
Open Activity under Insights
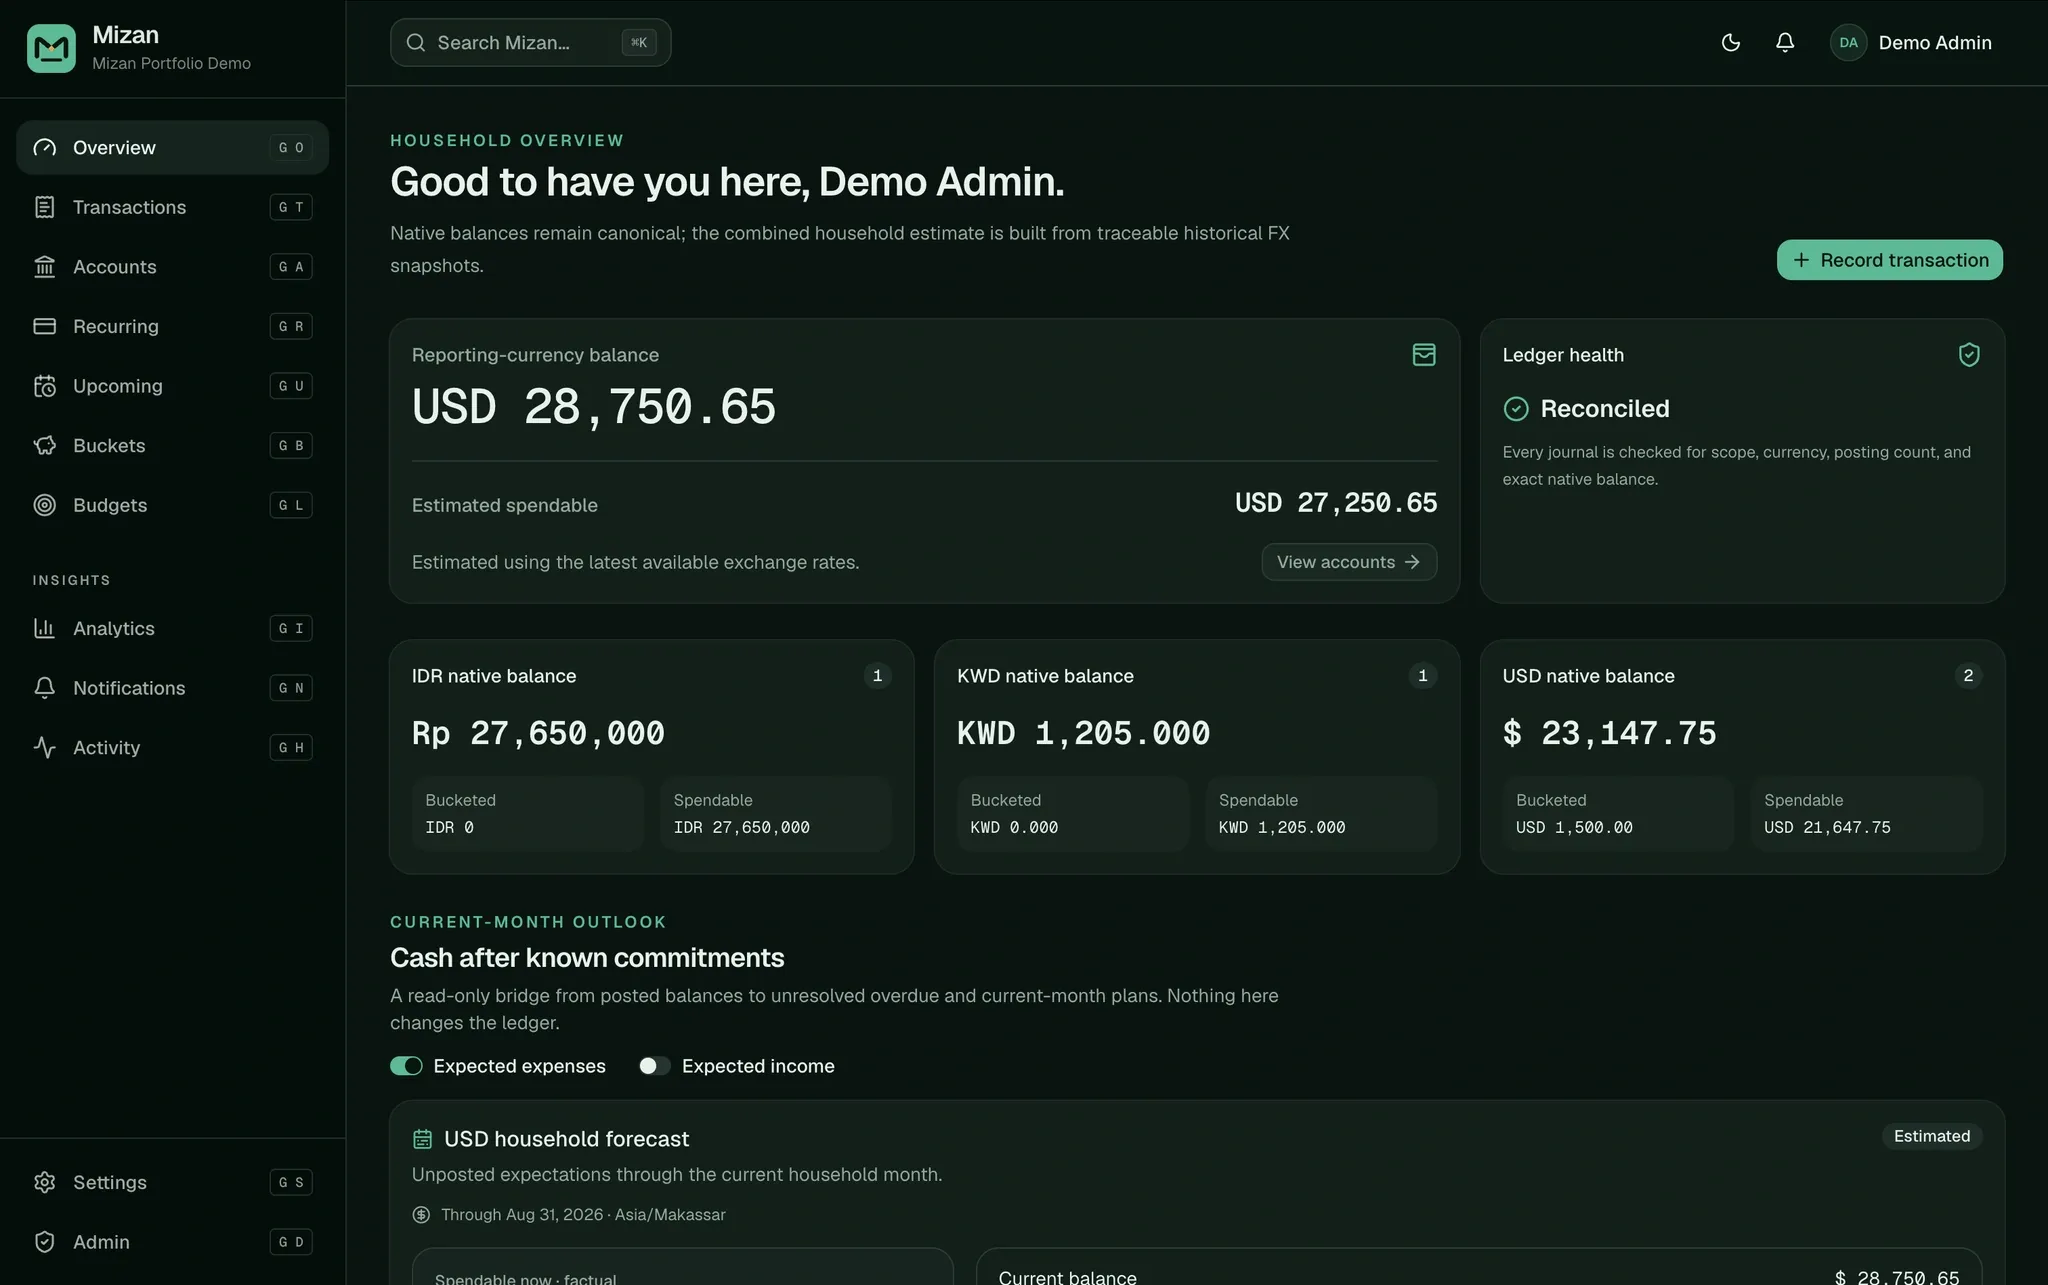click(172, 747)
